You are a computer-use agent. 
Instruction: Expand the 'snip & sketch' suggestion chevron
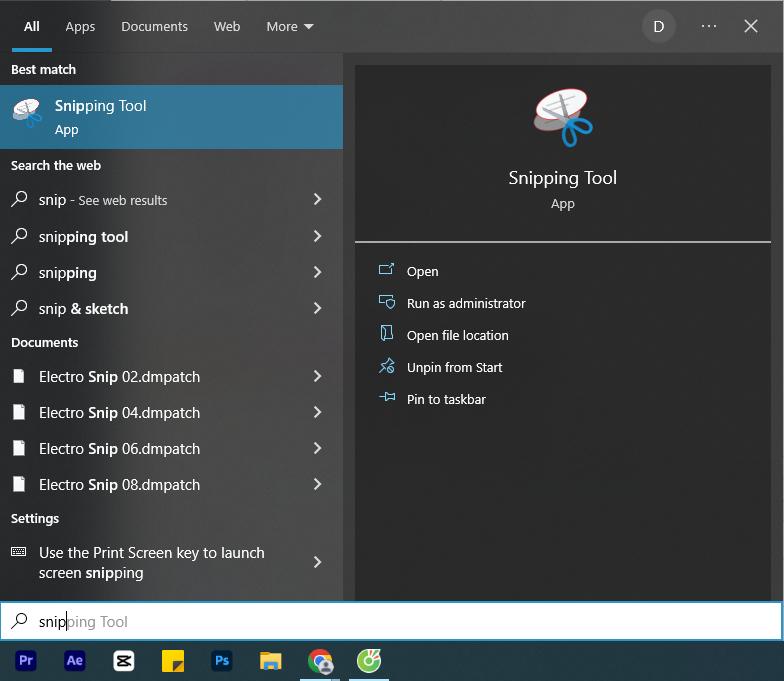tap(317, 308)
